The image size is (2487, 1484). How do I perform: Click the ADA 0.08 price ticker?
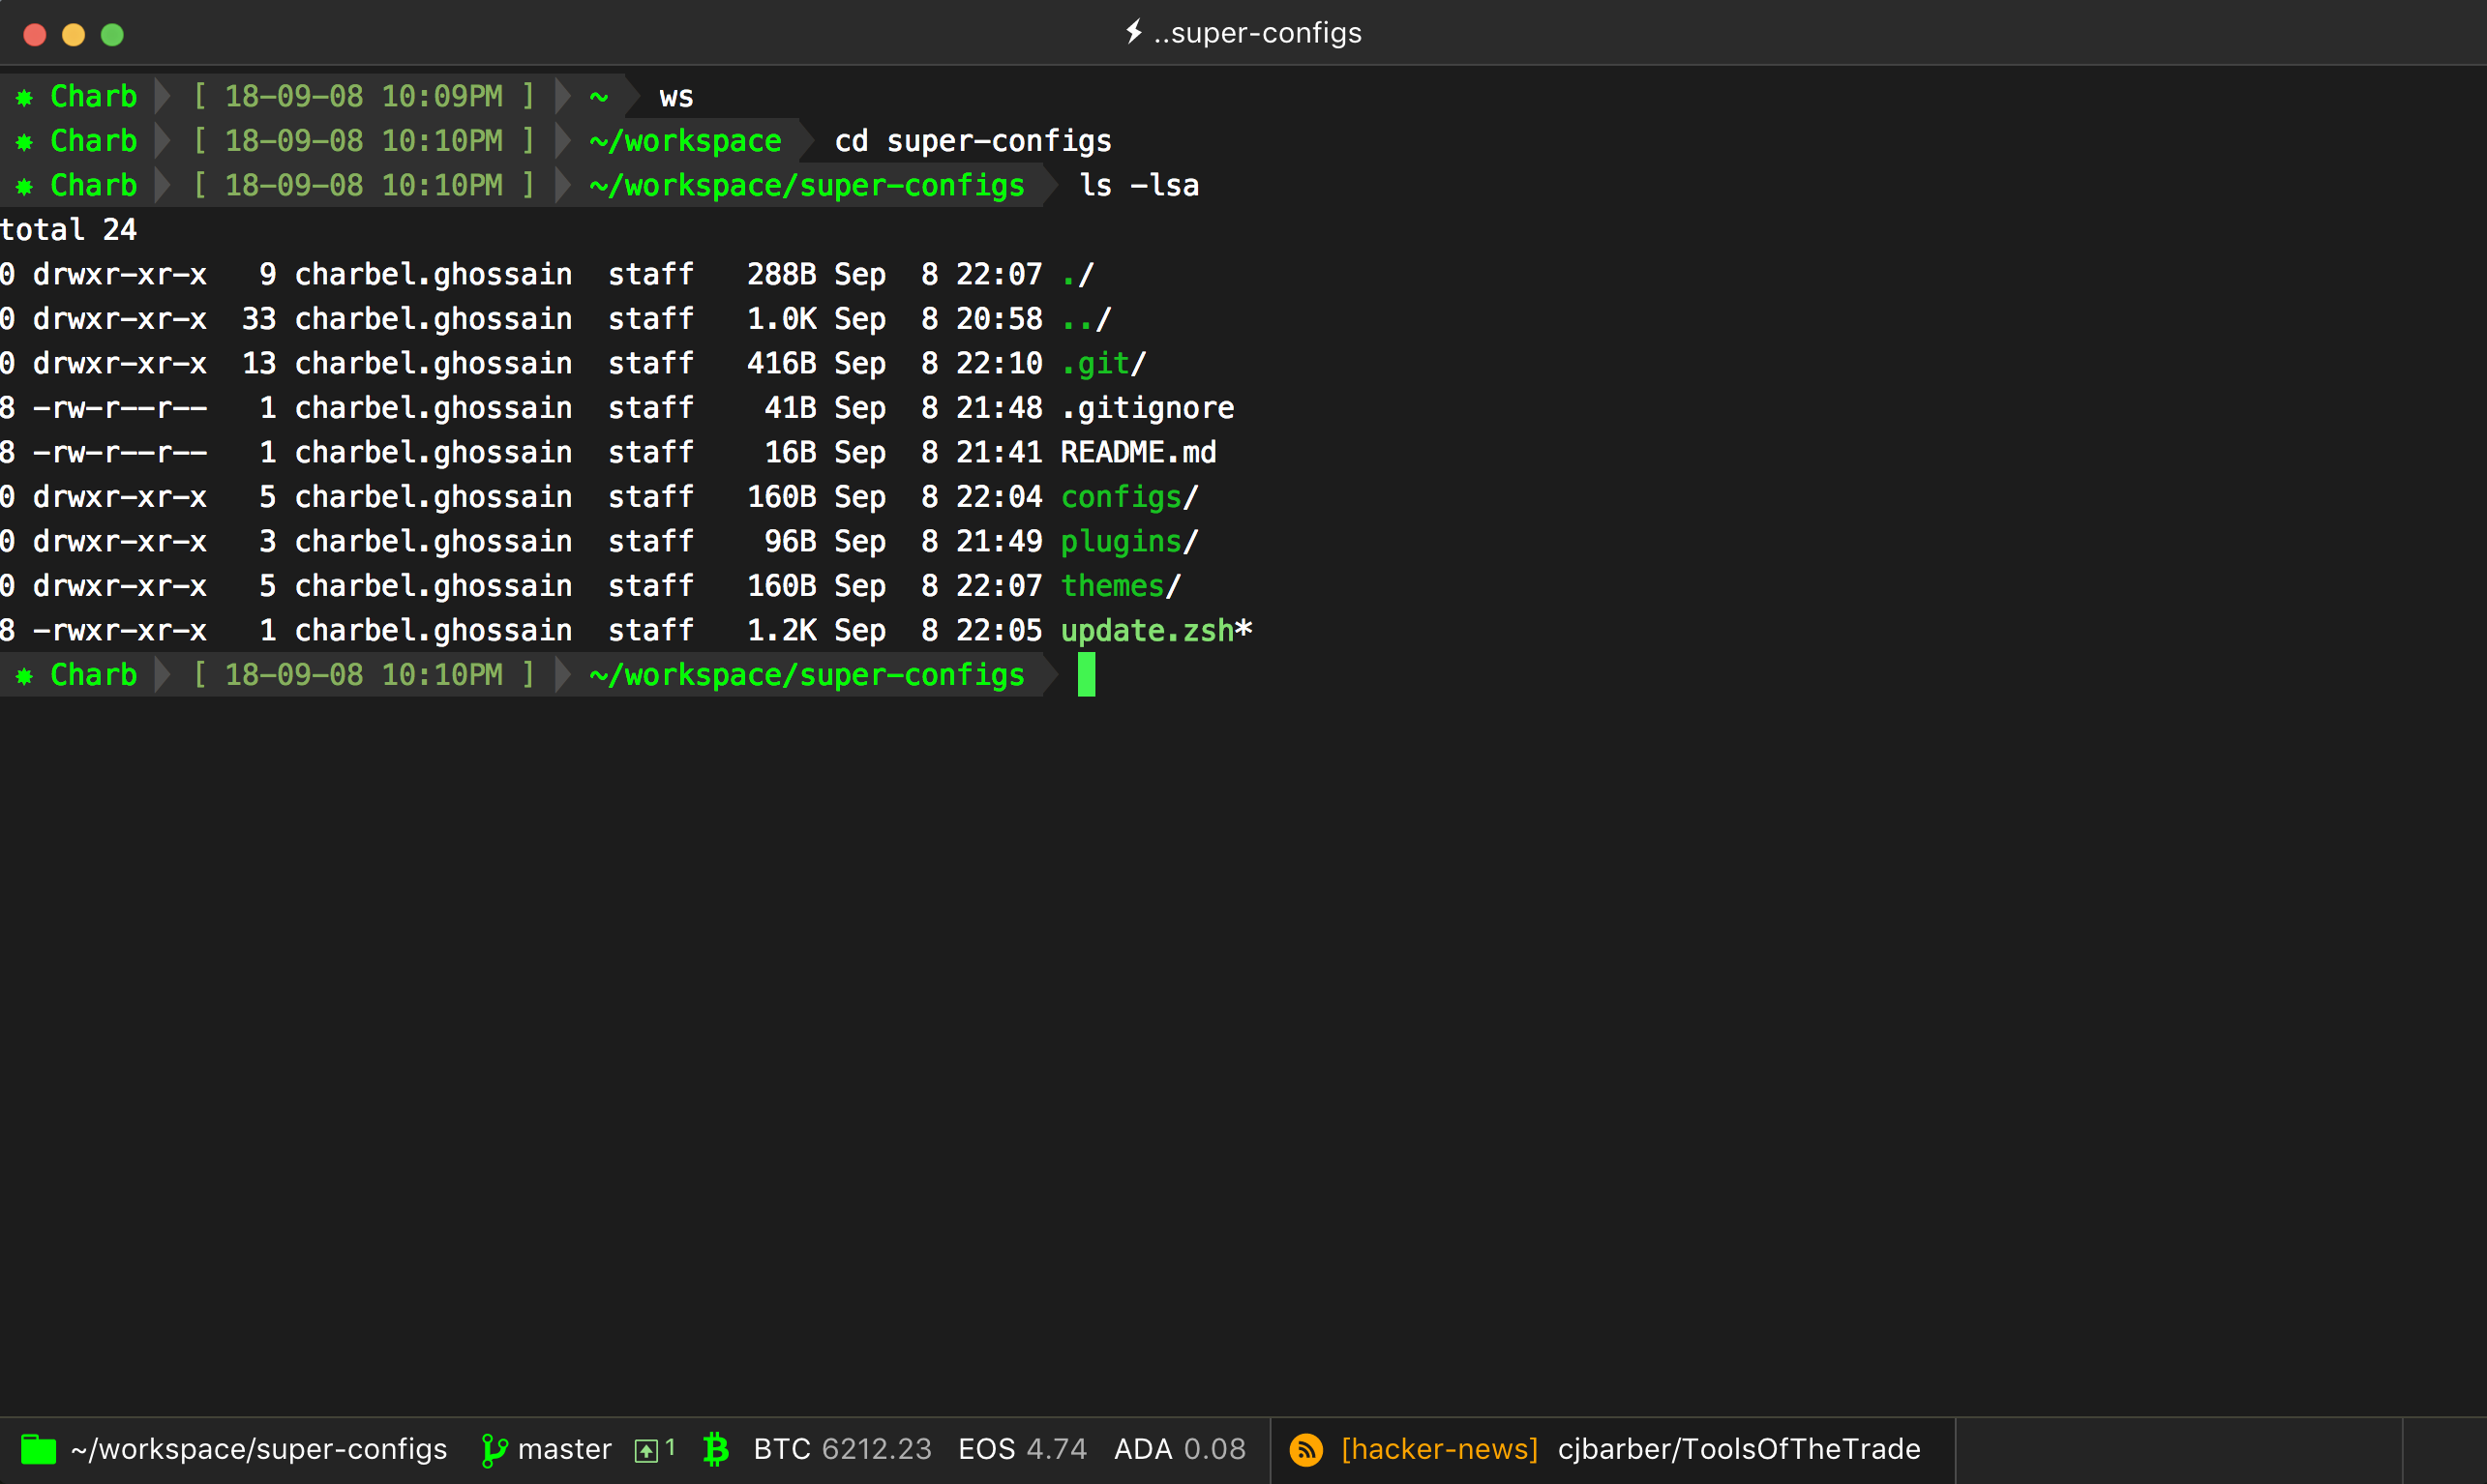[1179, 1449]
